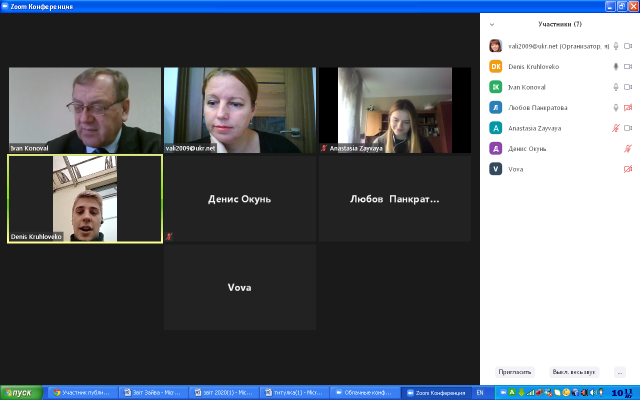
Task: Click the camera icon for vali2009@ukr.net
Action: [x=628, y=46]
